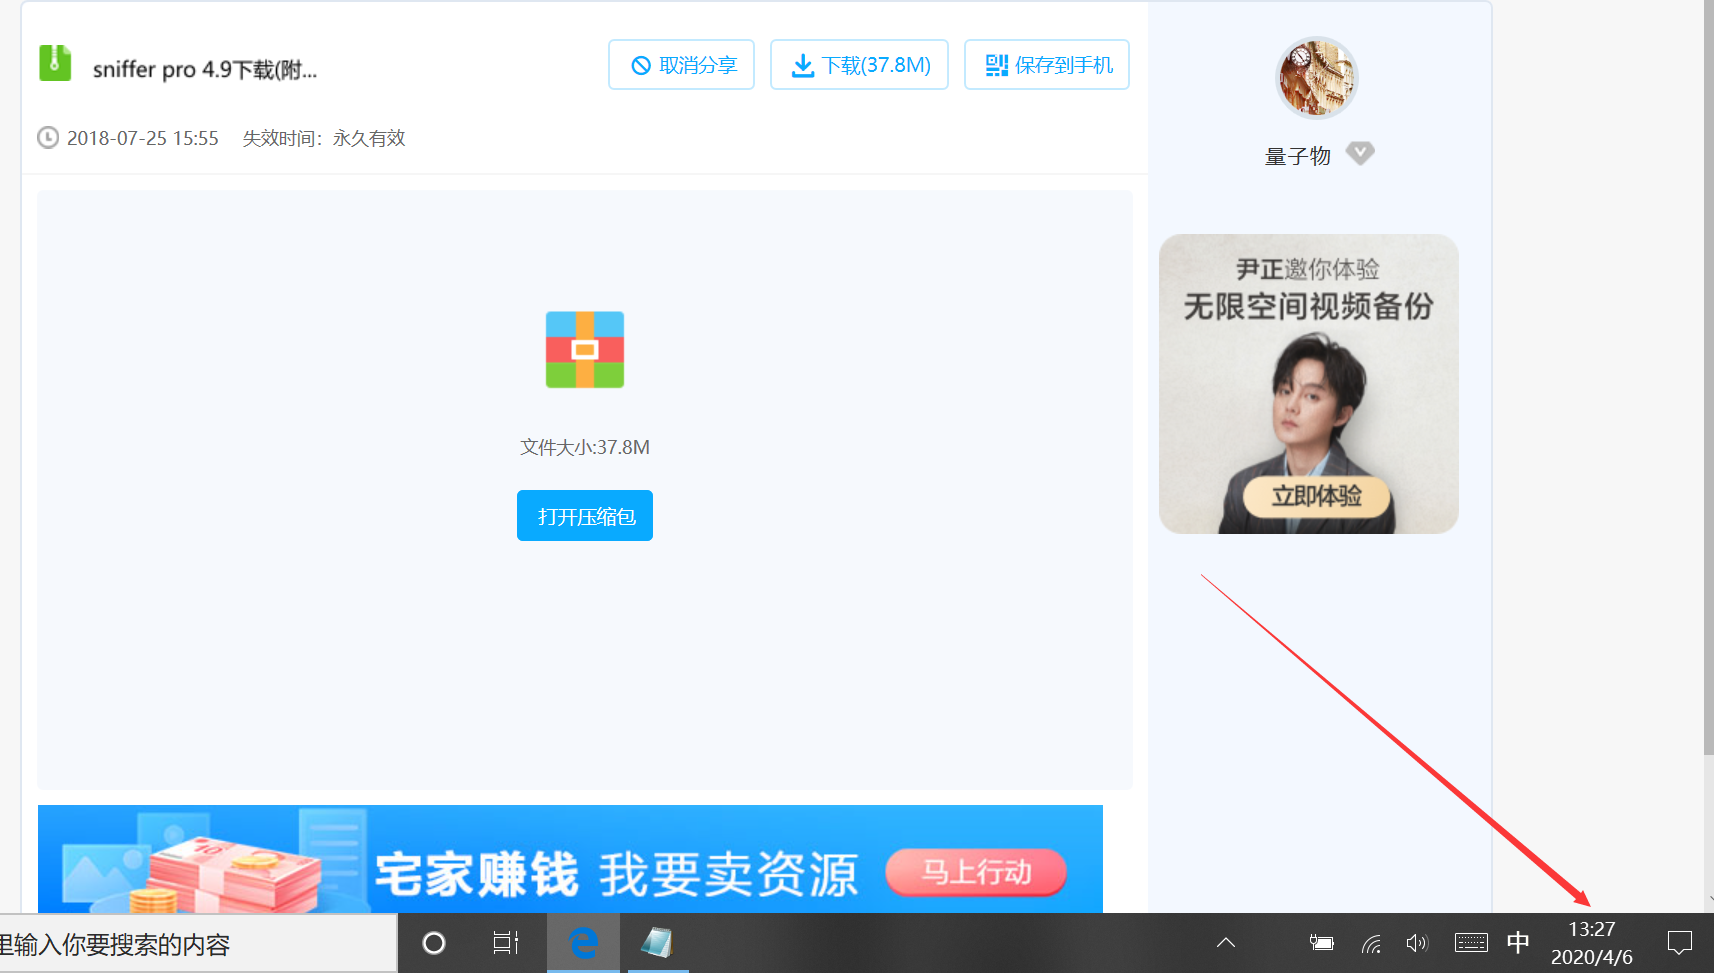Select the Task View taskbar icon
The height and width of the screenshot is (973, 1714).
[506, 942]
